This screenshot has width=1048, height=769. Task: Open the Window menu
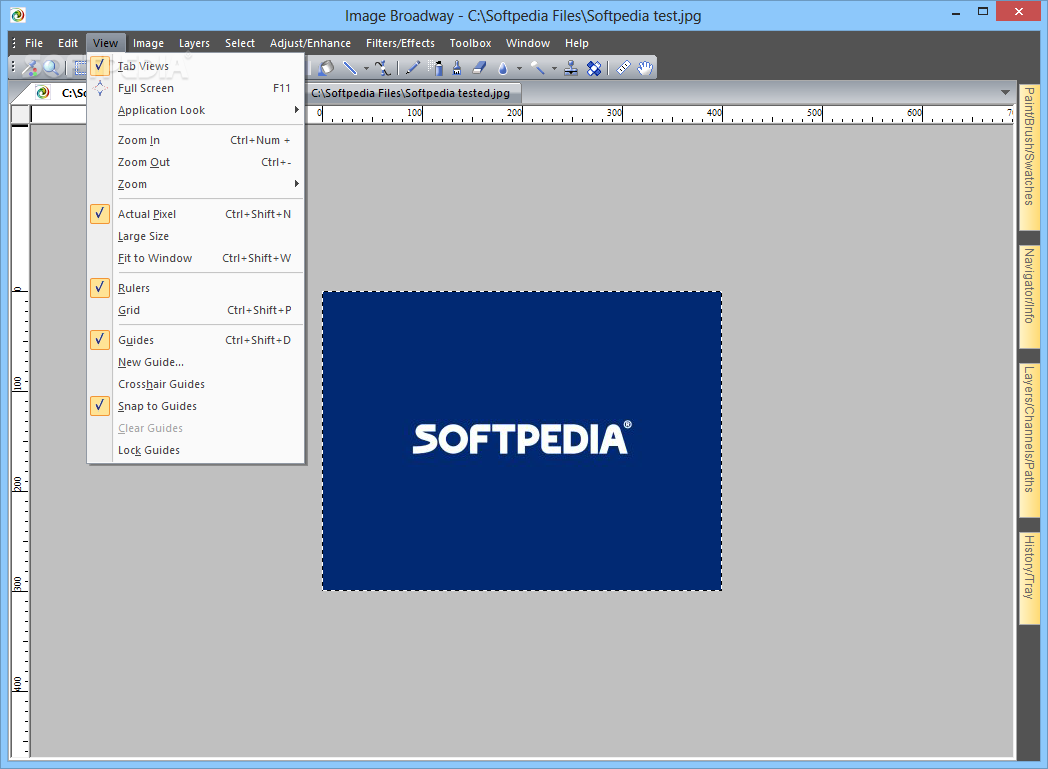click(x=527, y=43)
